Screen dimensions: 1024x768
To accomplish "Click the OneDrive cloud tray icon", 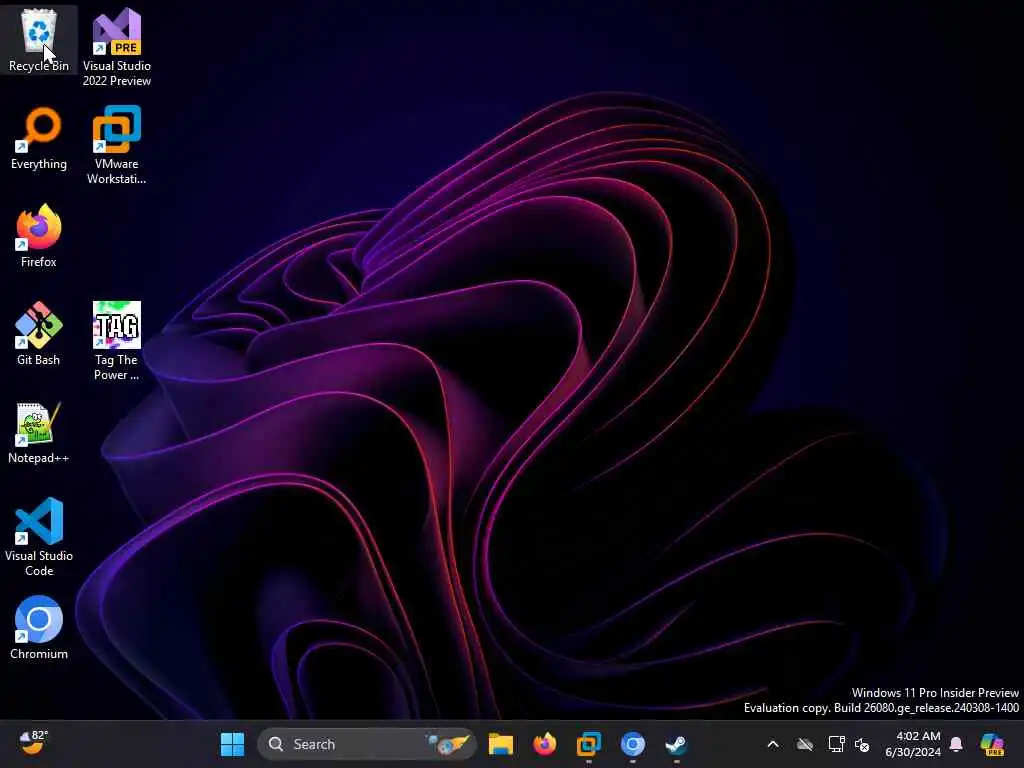I will tap(805, 744).
